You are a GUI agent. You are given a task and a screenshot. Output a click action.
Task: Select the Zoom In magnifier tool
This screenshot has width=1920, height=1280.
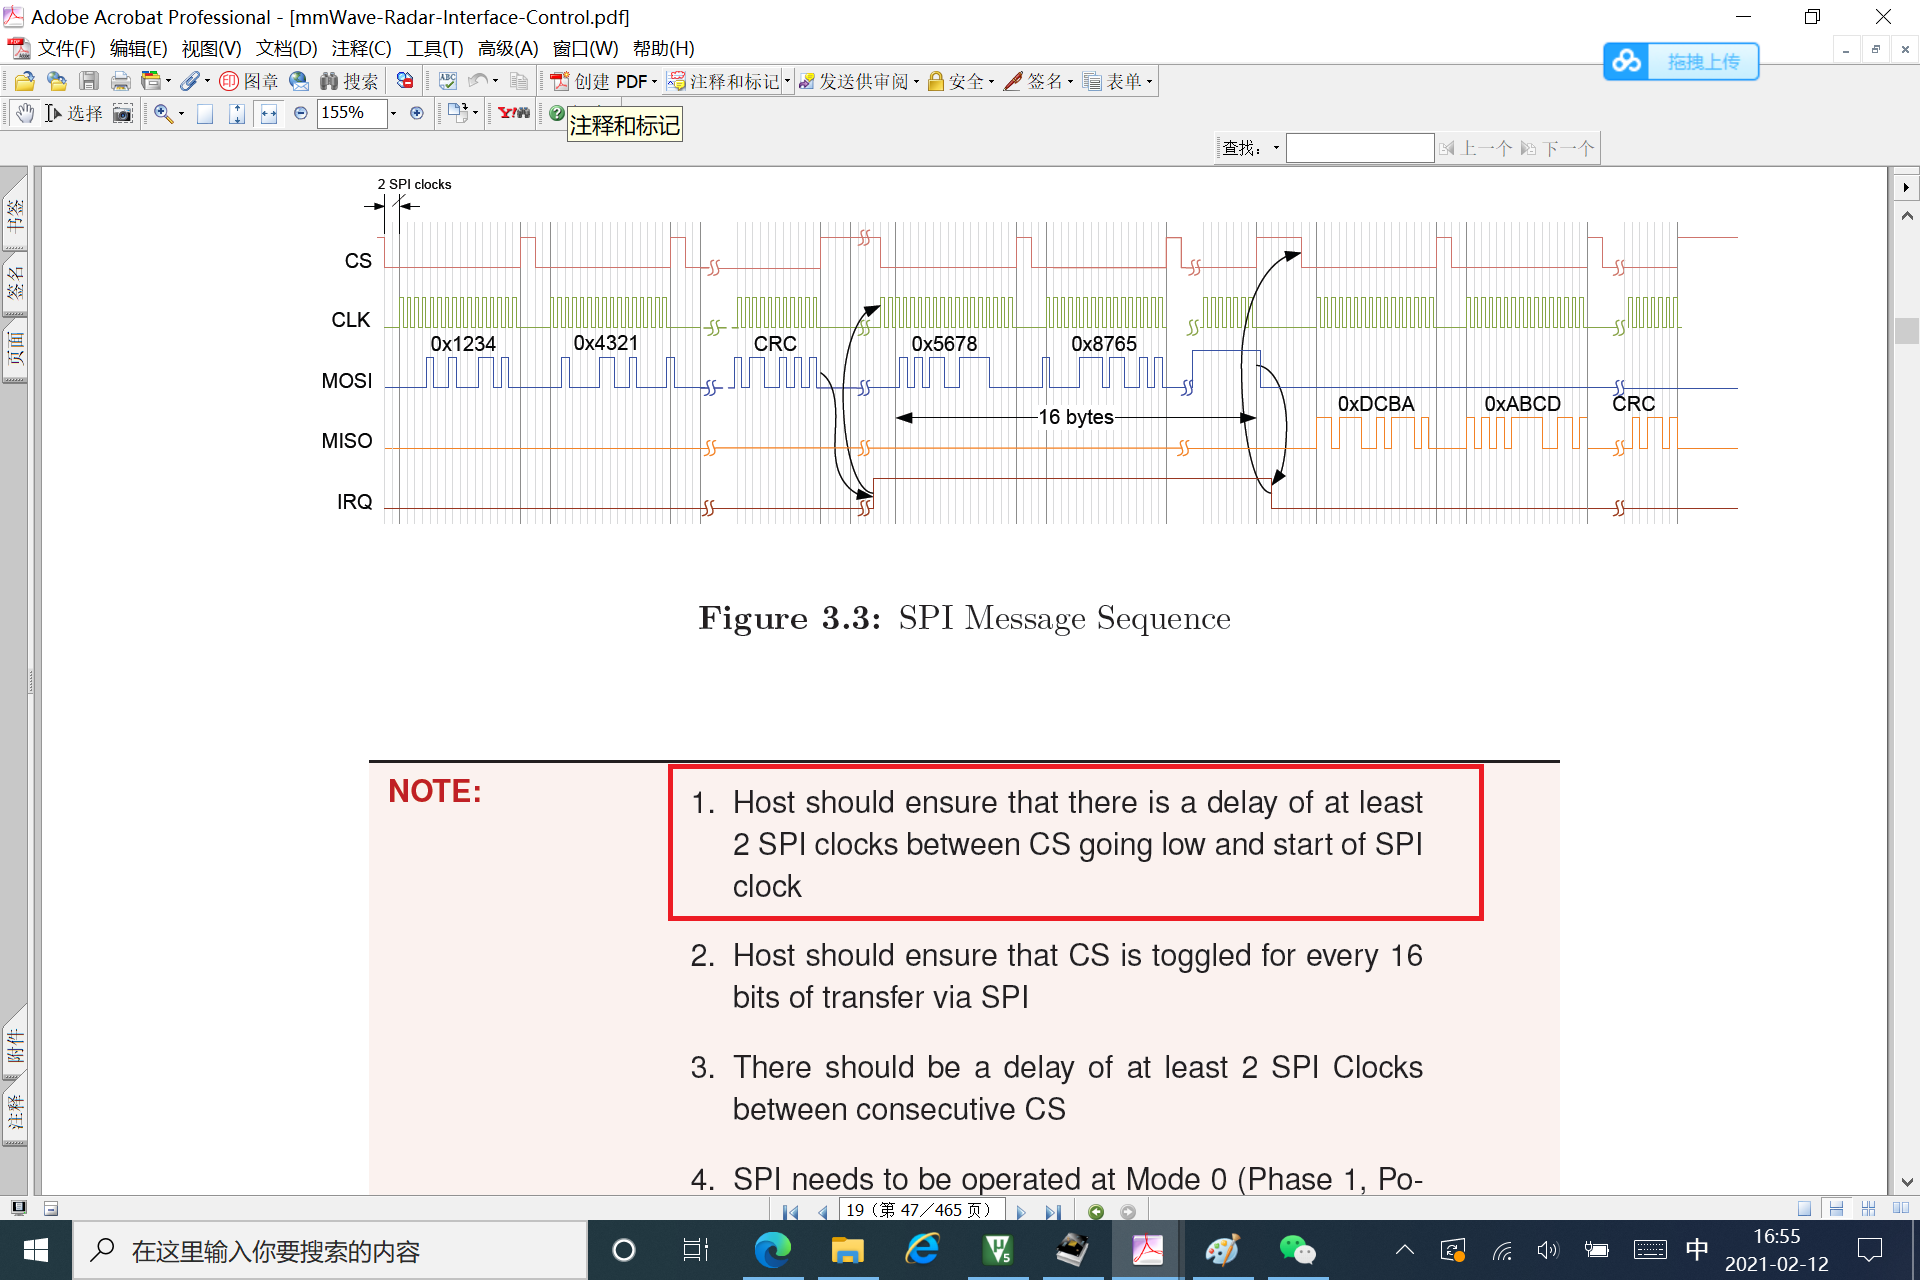(x=163, y=113)
